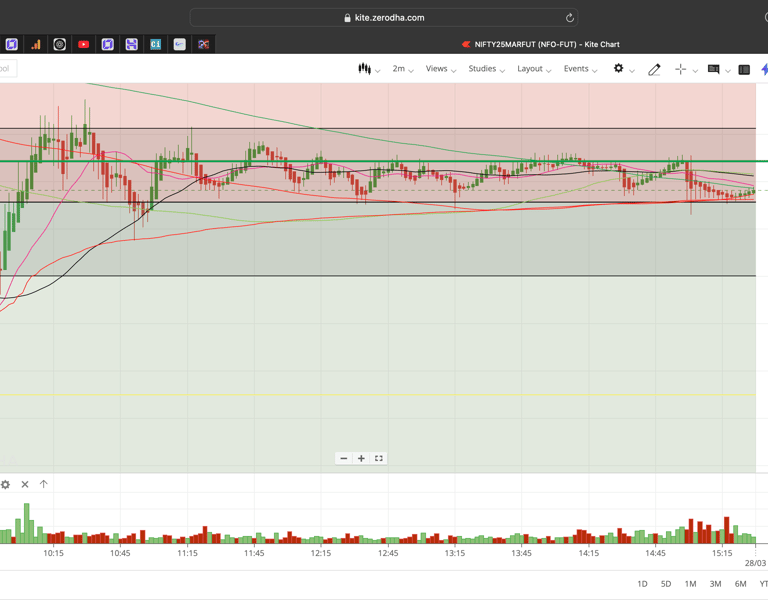Open the chart annotation/table icon
Viewport: 768px width, 600px height.
pyautogui.click(x=714, y=69)
